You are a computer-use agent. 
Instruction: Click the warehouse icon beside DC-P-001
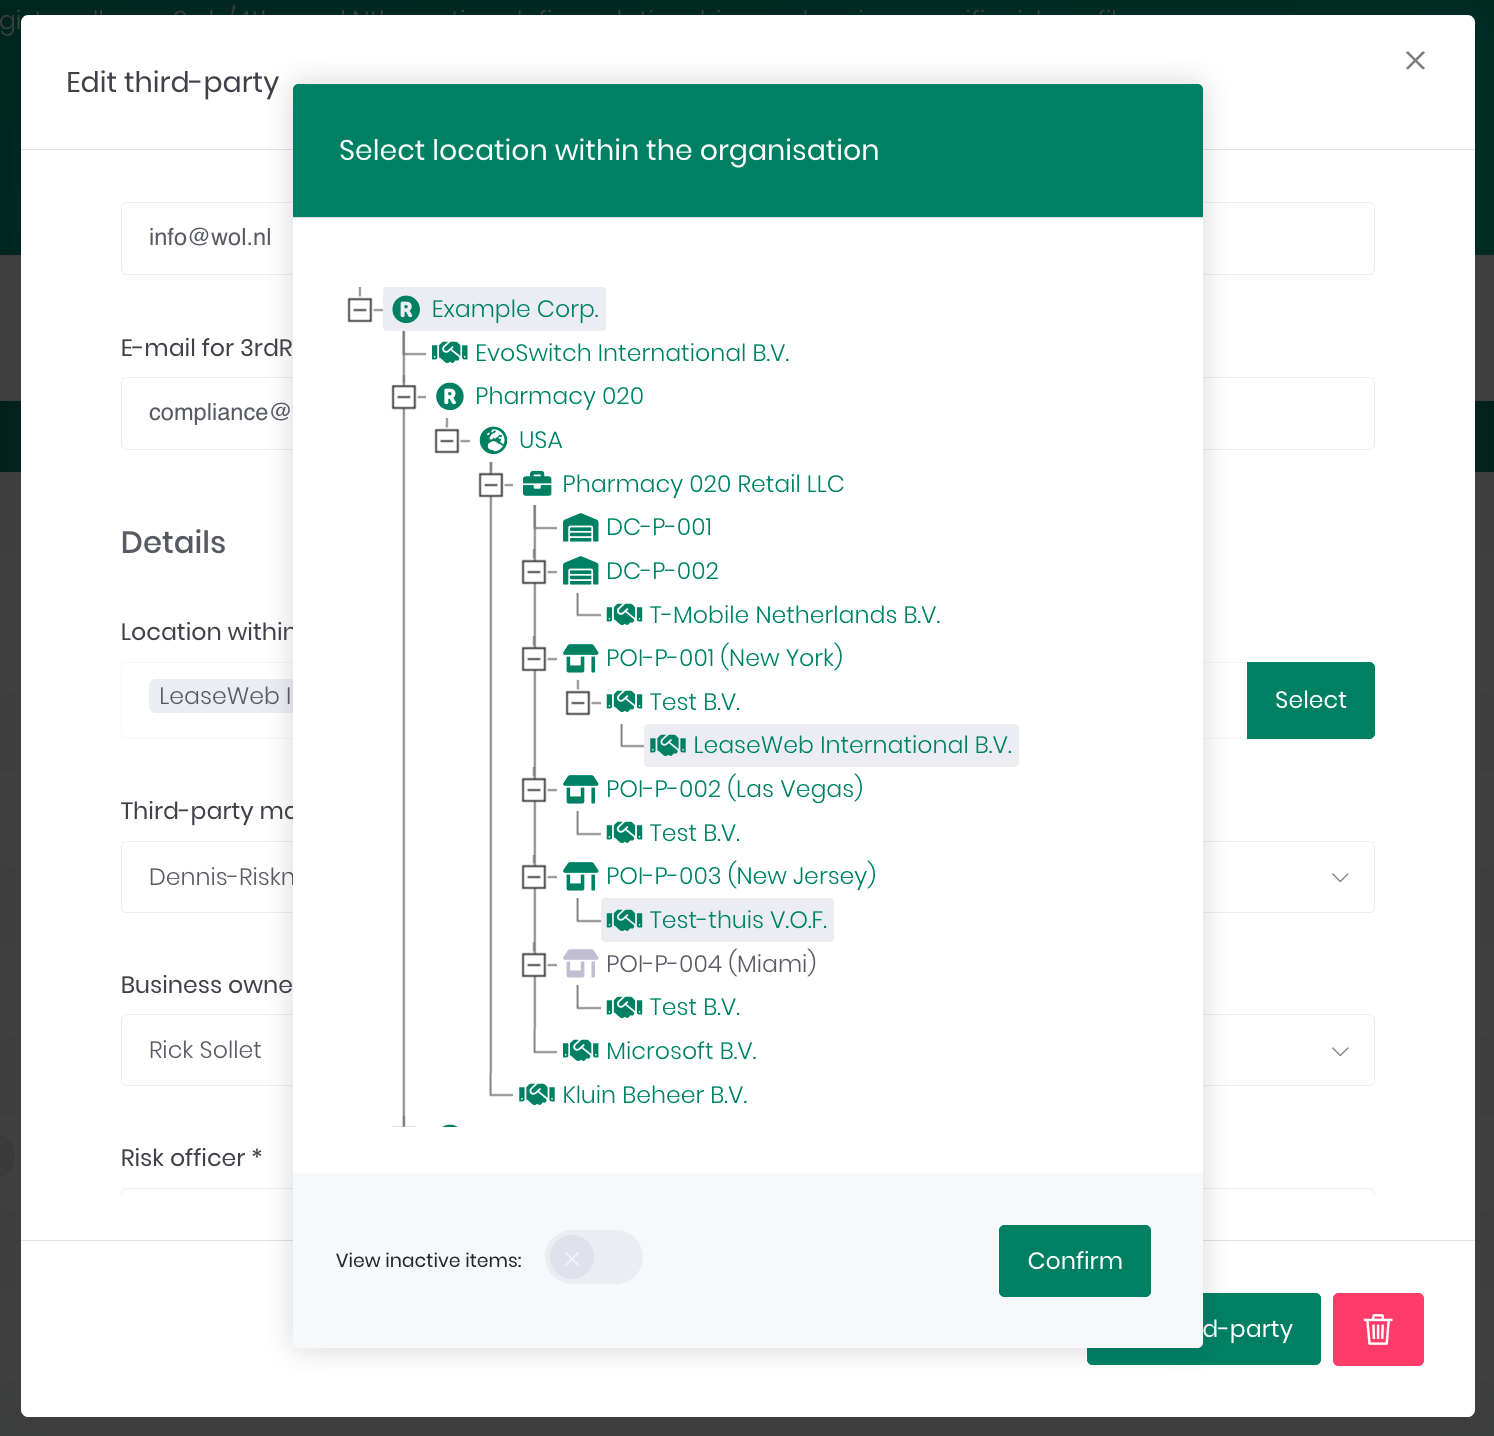coord(581,527)
